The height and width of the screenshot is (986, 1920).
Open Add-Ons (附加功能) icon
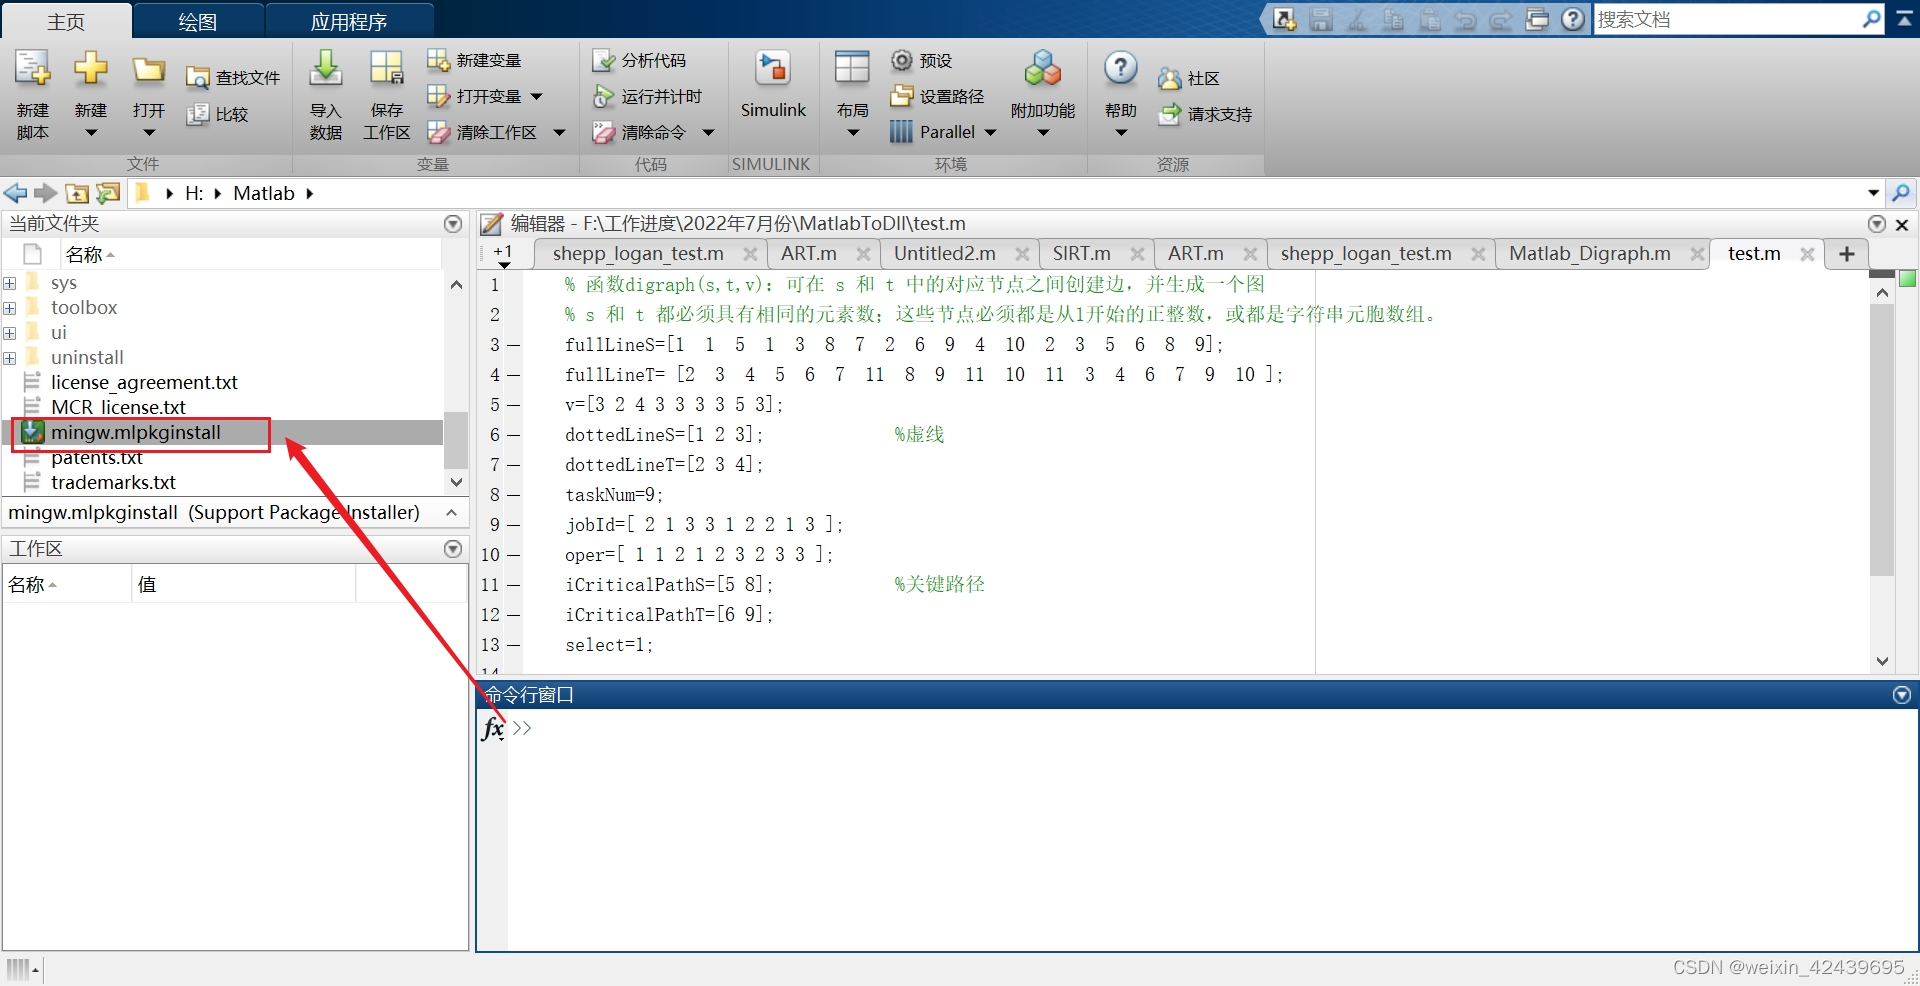1043,69
